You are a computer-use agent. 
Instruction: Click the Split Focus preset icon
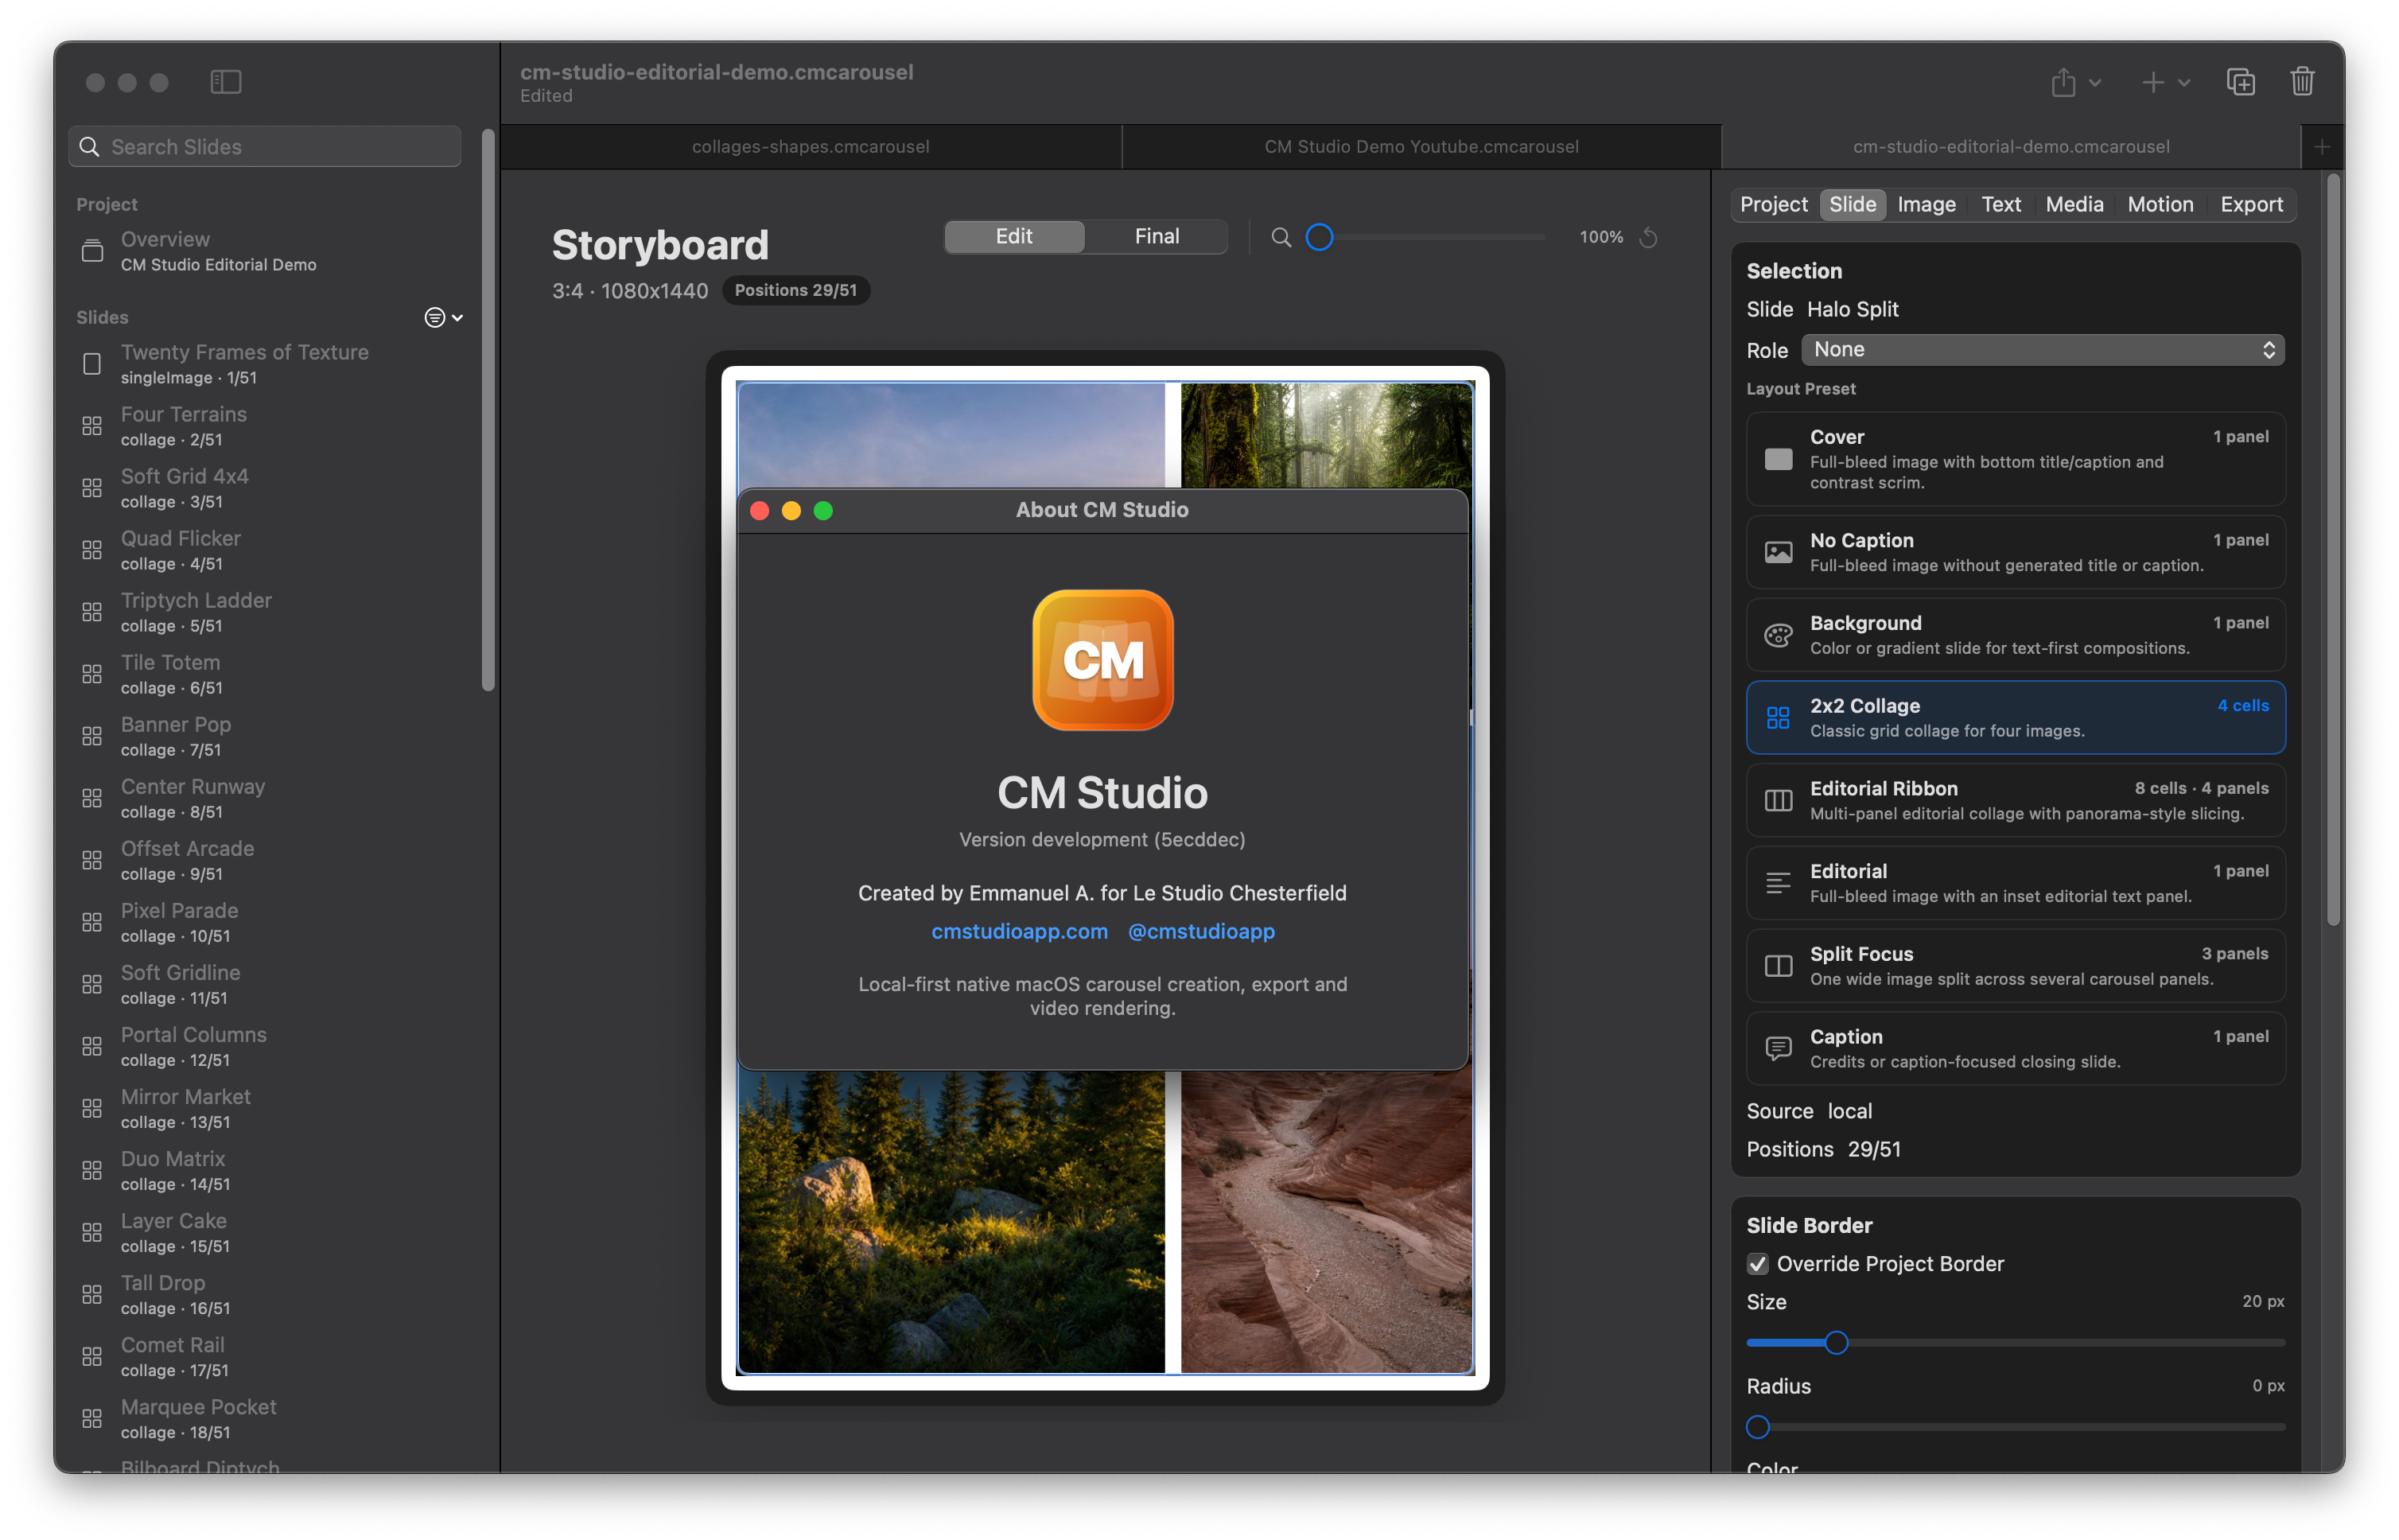(1778, 966)
